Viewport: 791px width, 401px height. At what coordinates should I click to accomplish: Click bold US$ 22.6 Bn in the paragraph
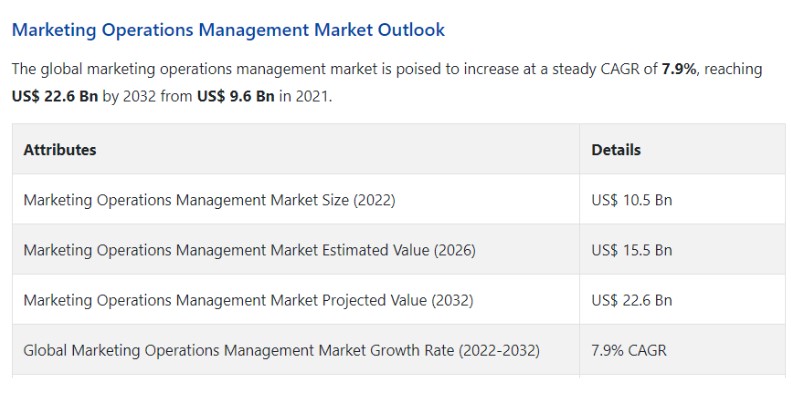[54, 97]
